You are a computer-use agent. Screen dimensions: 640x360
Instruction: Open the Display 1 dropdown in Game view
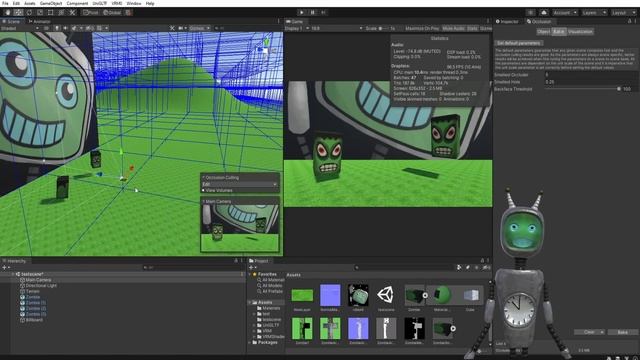[297, 29]
